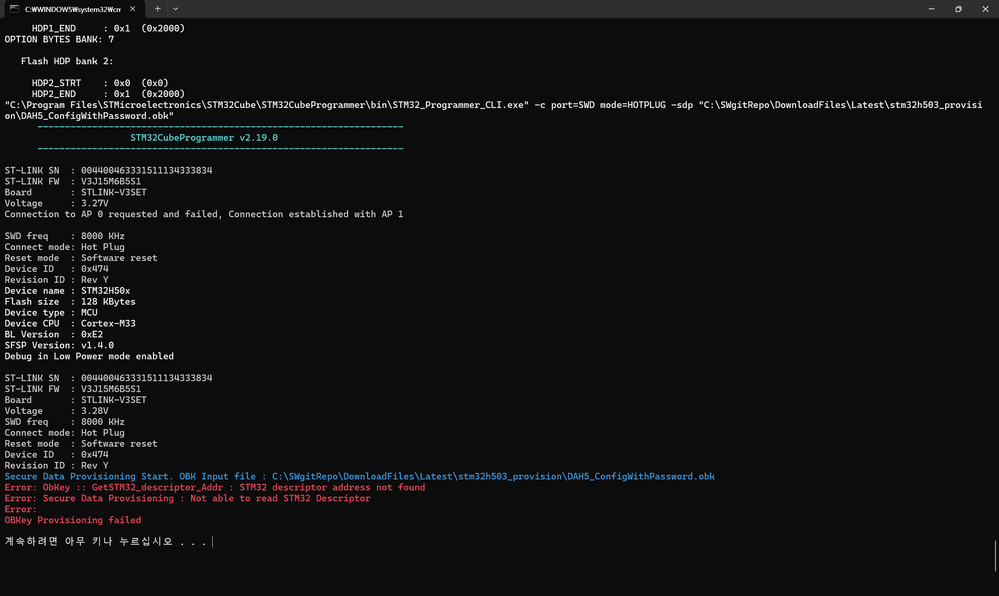Click the Korean 'press any key' prompt line
The image size is (999, 596).
(106, 542)
